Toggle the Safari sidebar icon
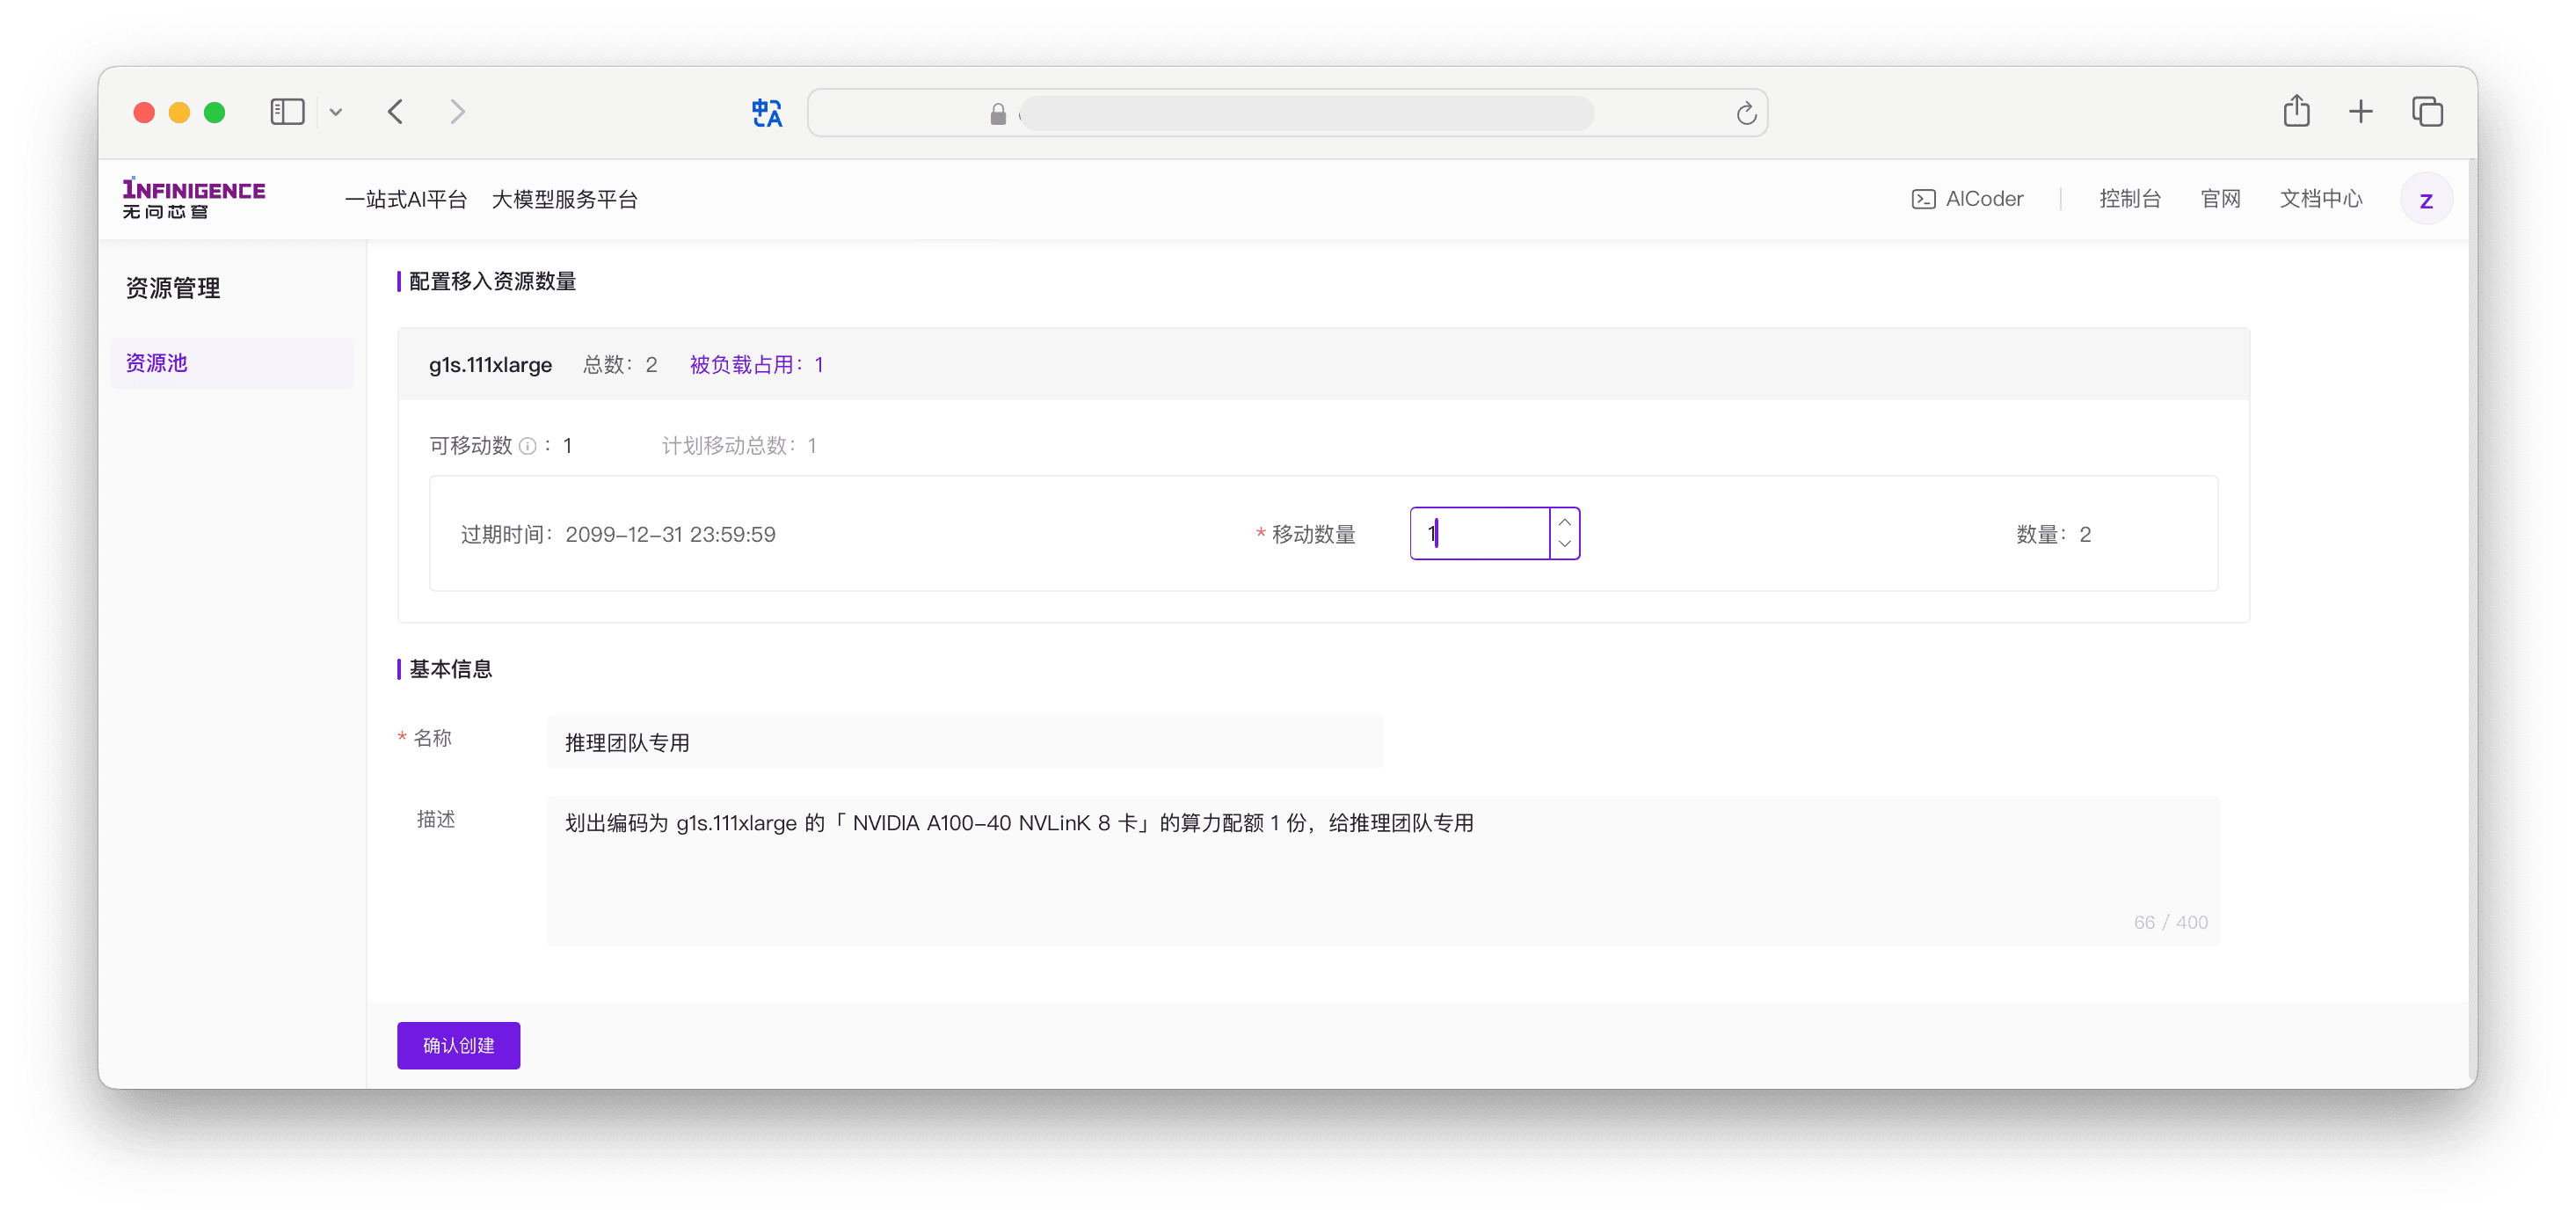 pyautogui.click(x=287, y=112)
